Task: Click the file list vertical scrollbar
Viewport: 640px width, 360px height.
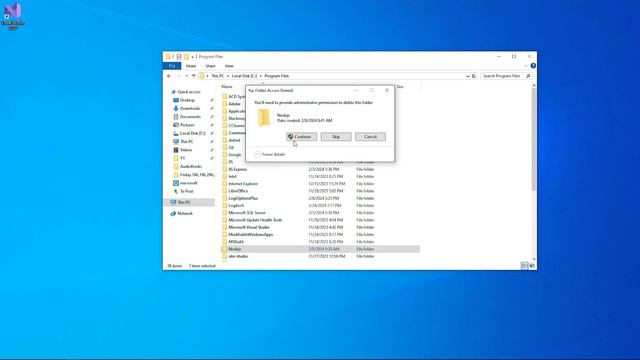Action: pyautogui.click(x=533, y=139)
